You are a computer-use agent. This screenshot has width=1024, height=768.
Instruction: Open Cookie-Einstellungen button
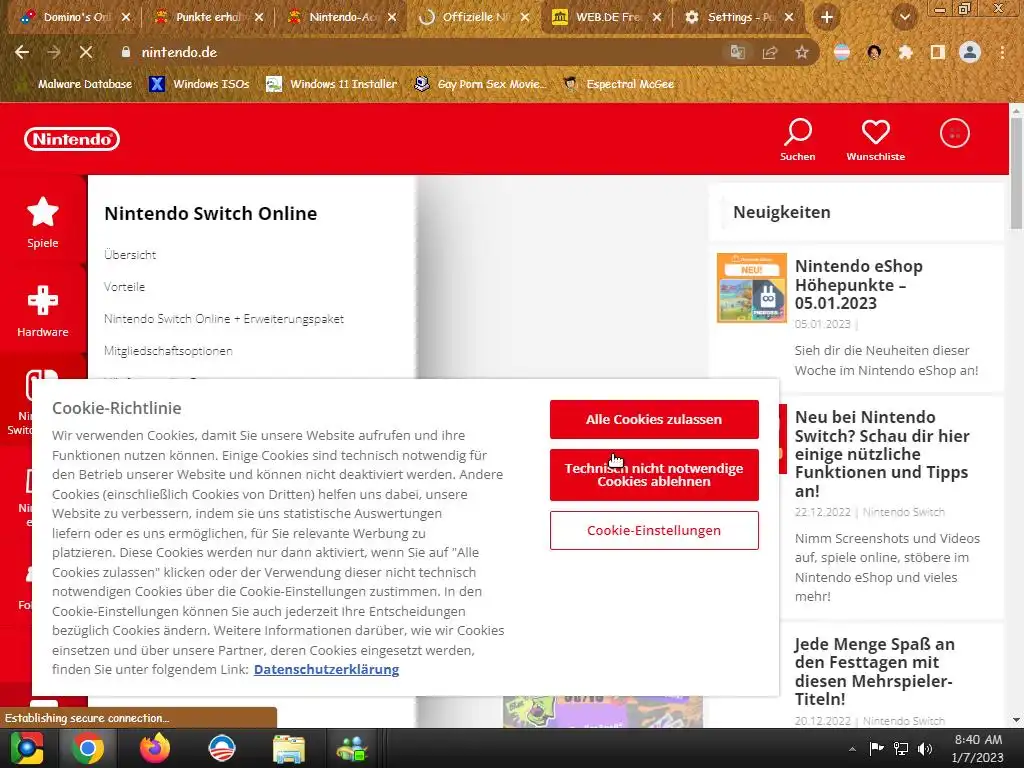pos(654,530)
